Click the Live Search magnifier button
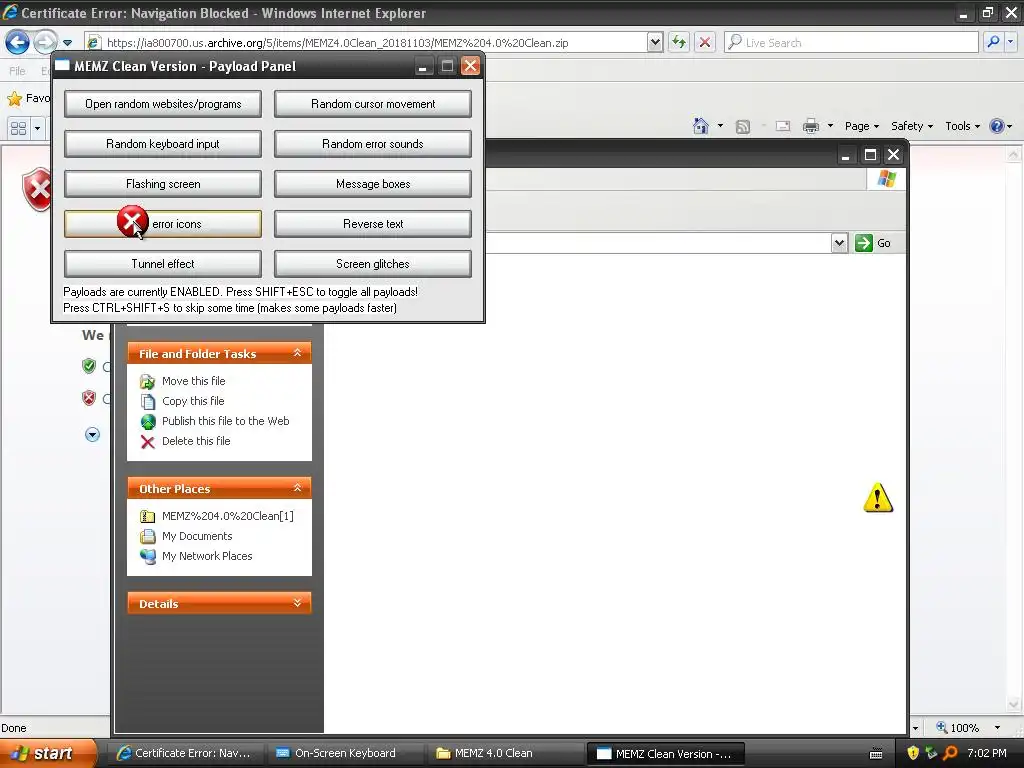 (x=993, y=42)
